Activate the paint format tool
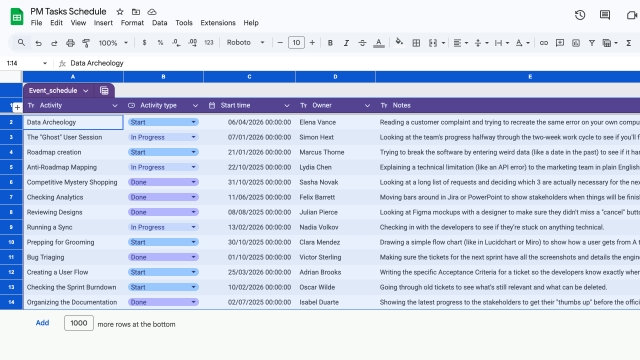The height and width of the screenshot is (360, 640). 86,43
